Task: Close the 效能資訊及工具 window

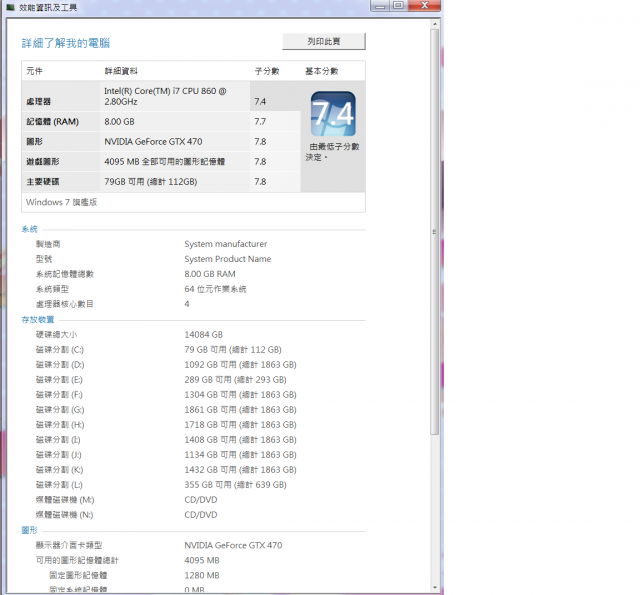Action: coord(424,5)
